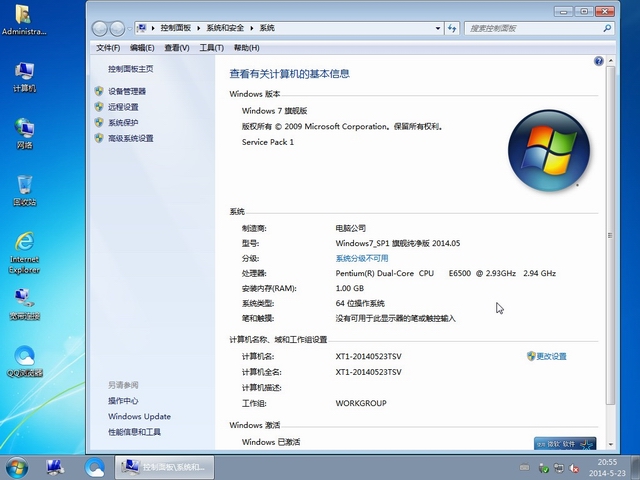This screenshot has width=640, height=480.
Task: Open 系统保护 link
Action: [x=123, y=122]
